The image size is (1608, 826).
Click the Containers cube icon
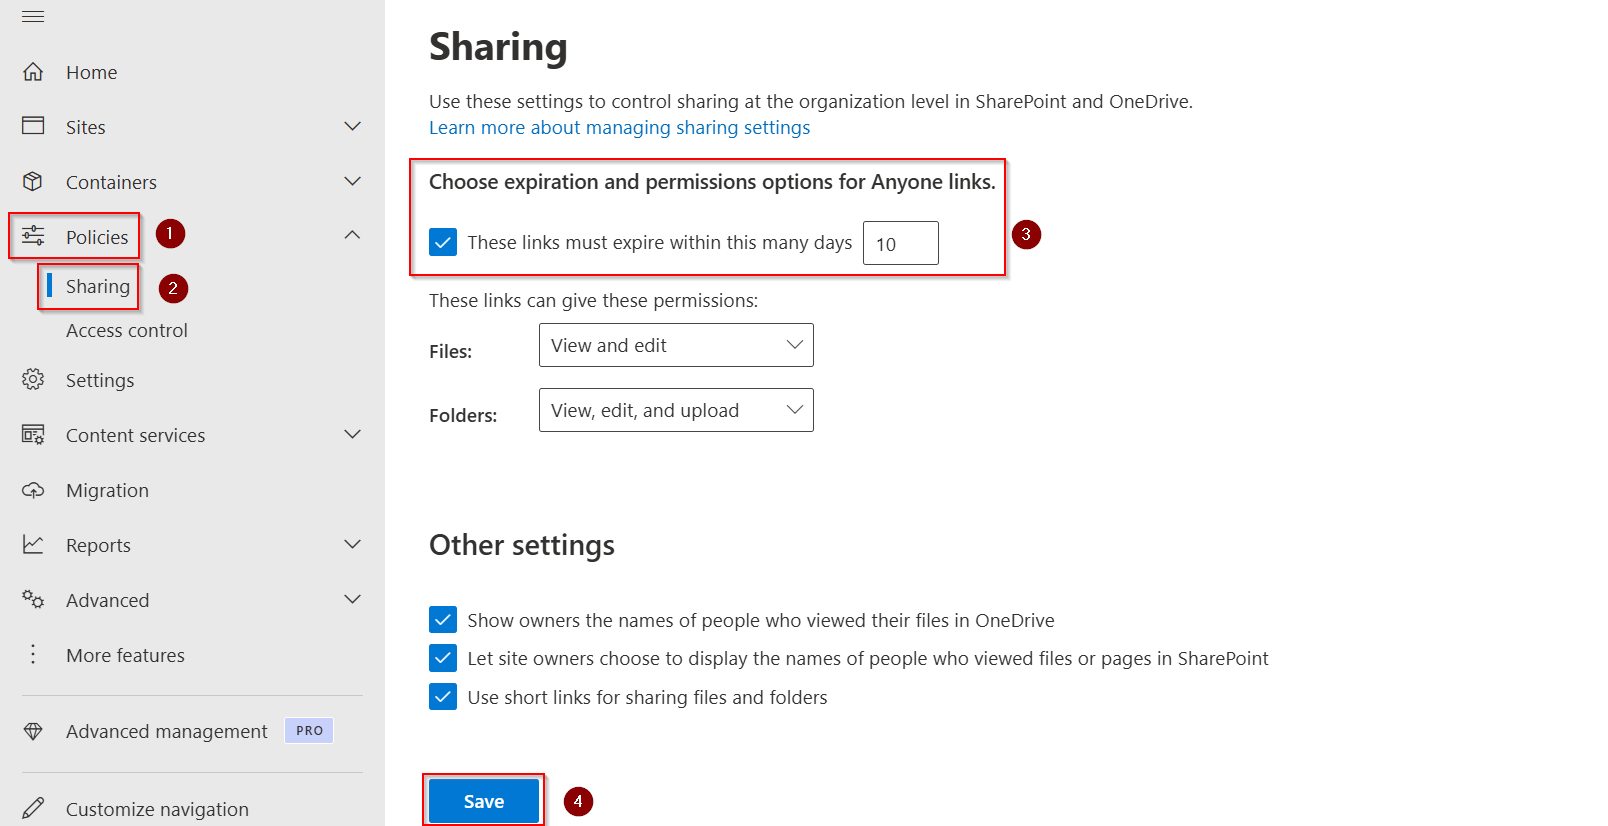pos(33,181)
